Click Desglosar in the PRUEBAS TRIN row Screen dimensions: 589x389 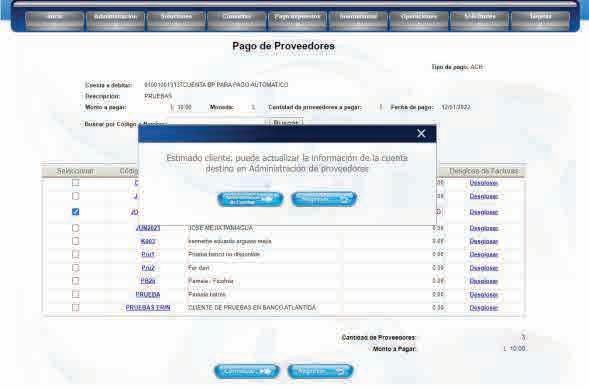click(484, 308)
